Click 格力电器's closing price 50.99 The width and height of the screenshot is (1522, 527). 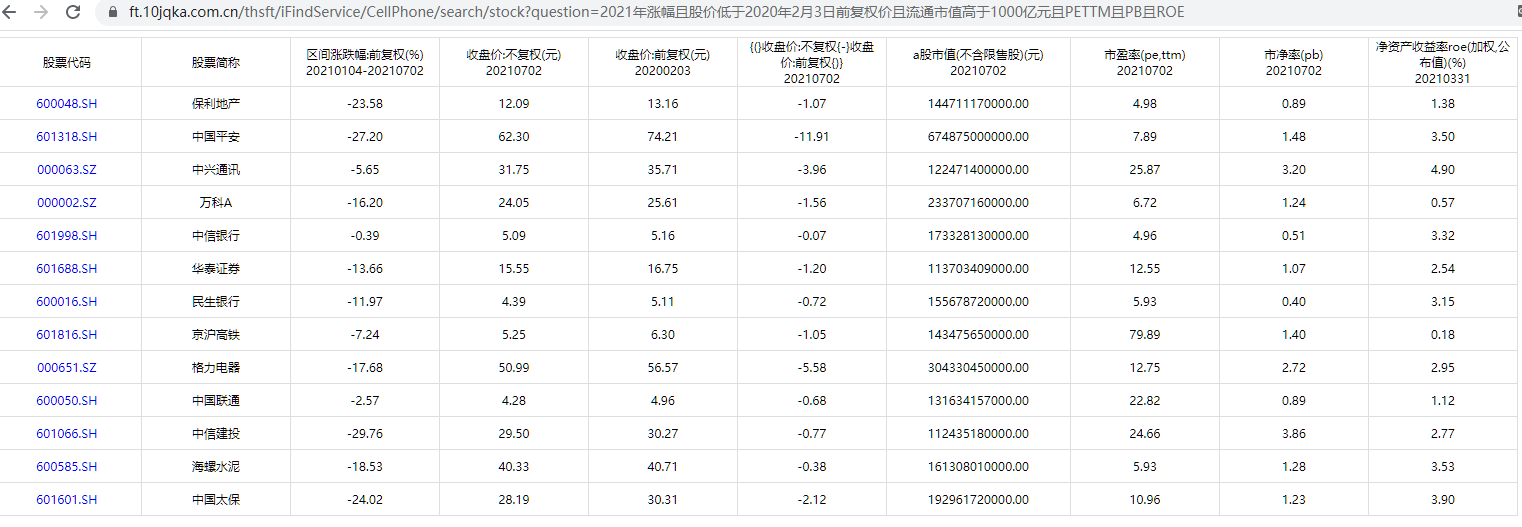point(514,368)
